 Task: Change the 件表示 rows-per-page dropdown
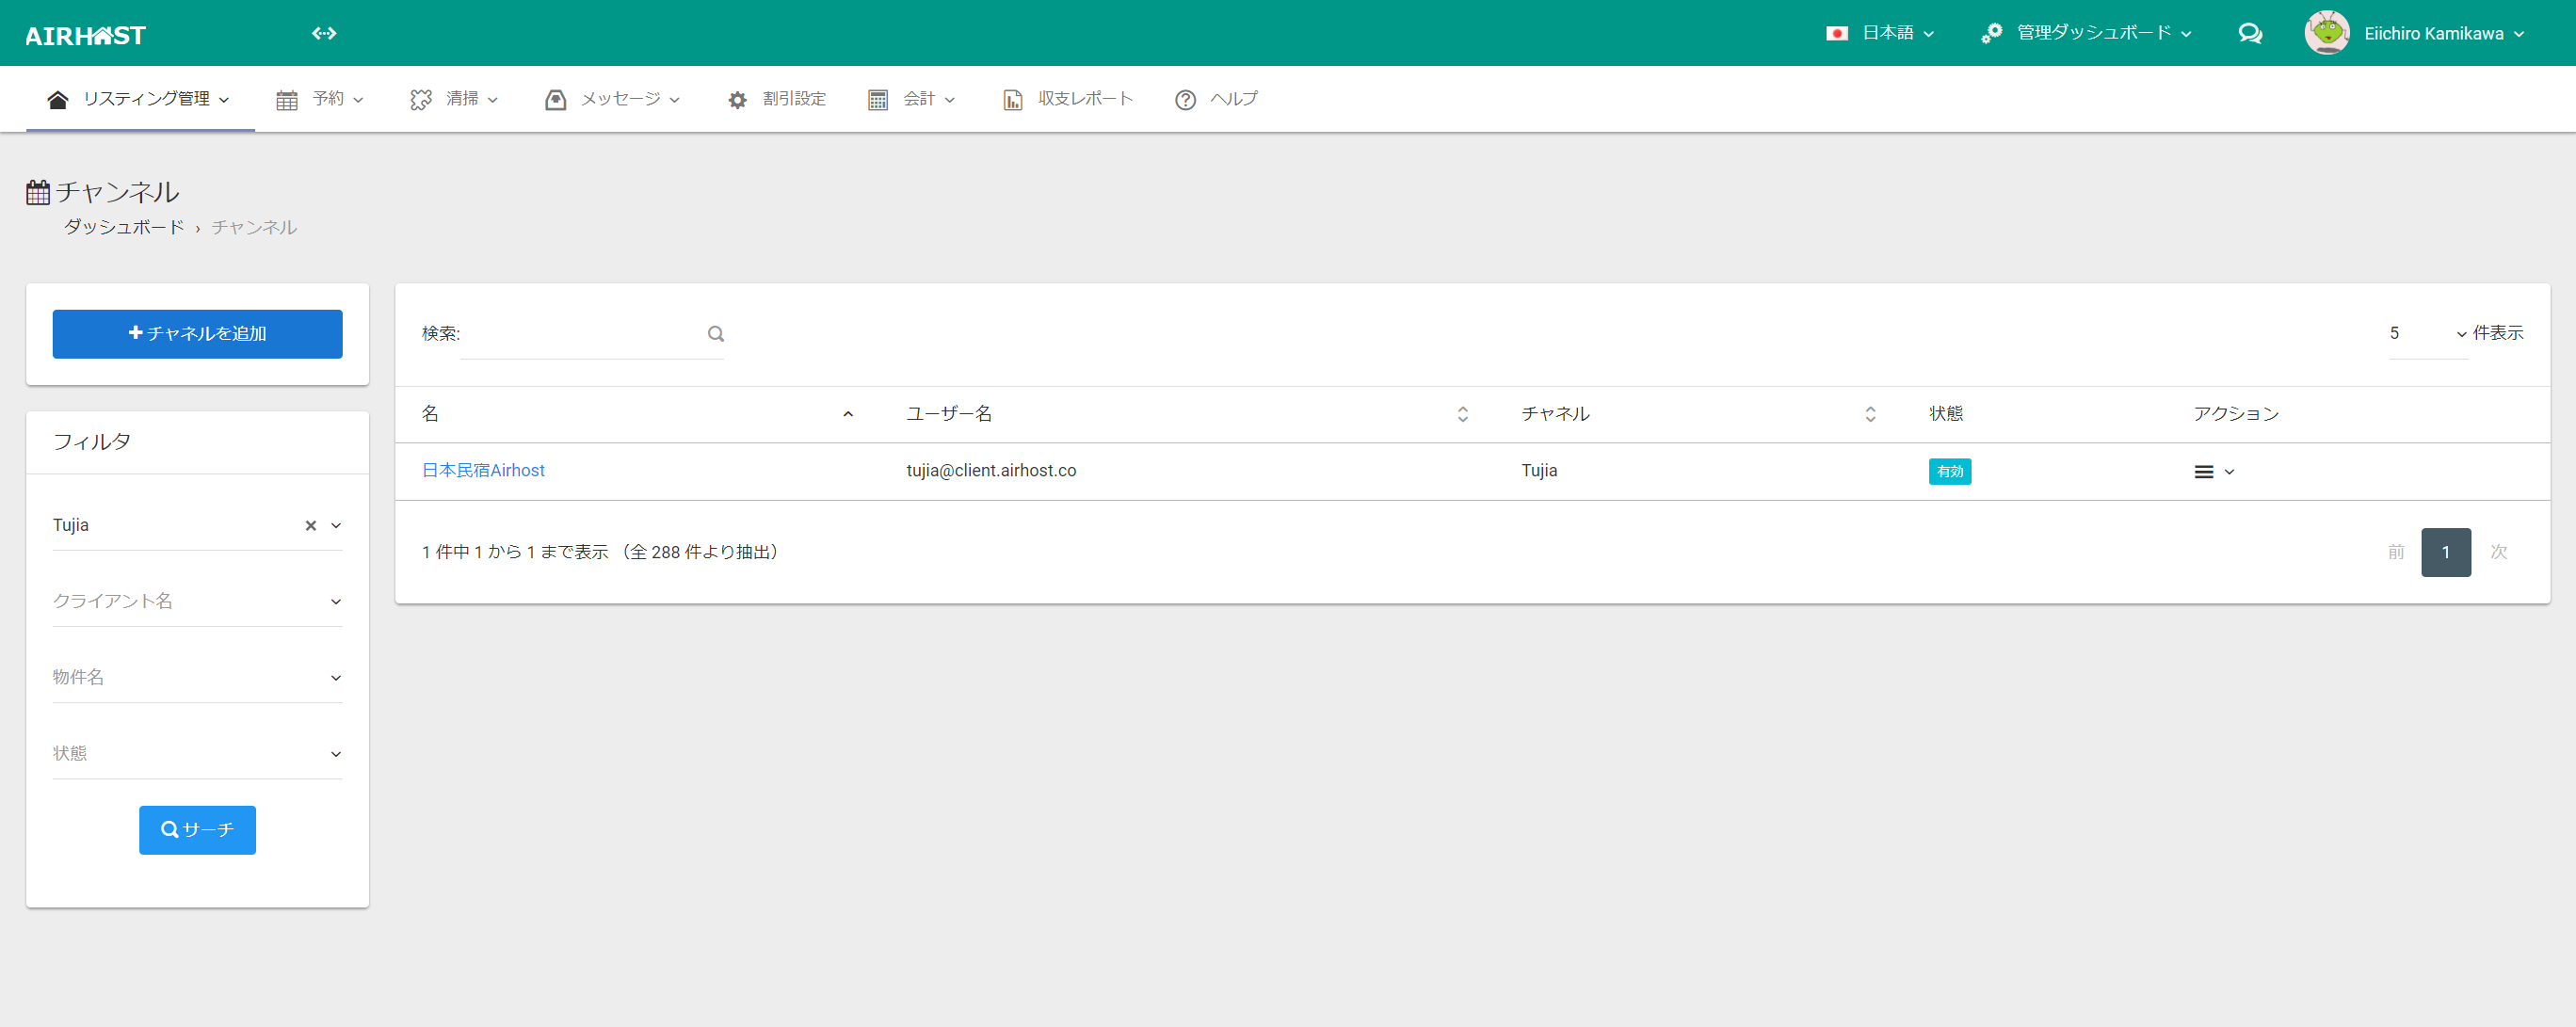(2427, 333)
